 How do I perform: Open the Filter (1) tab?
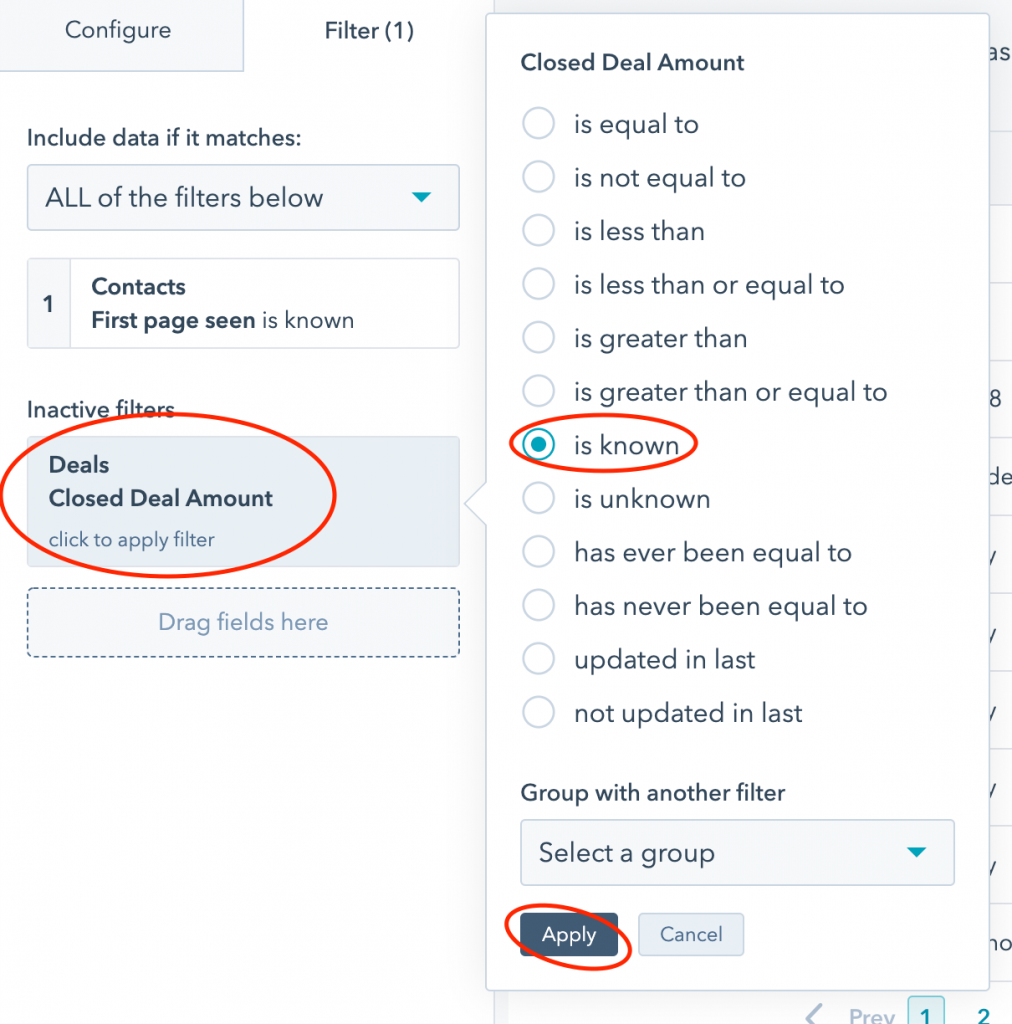369,31
